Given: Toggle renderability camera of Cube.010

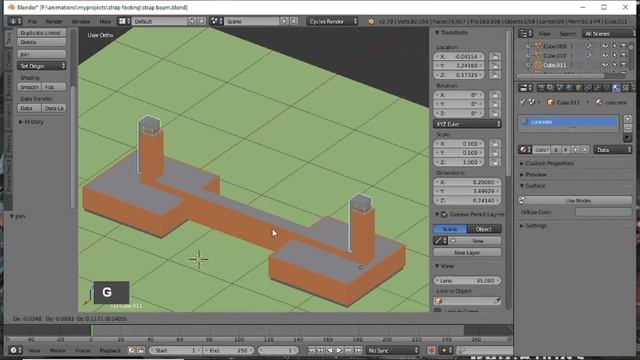Looking at the screenshot, I should [623, 56].
